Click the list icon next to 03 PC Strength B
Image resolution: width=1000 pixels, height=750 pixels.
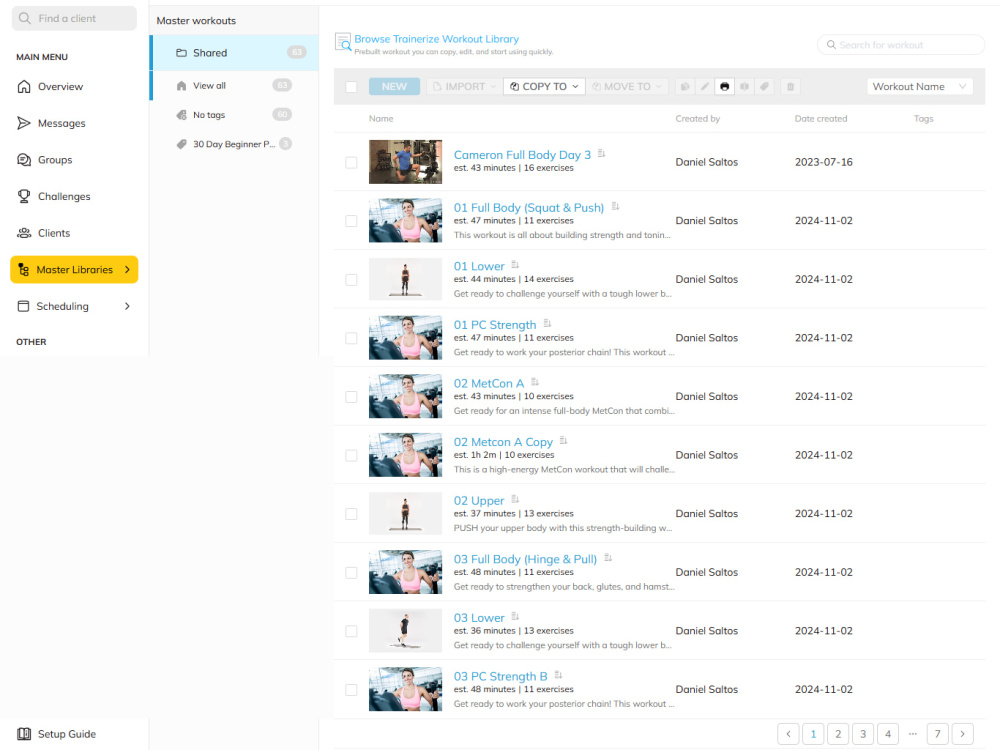pos(558,675)
